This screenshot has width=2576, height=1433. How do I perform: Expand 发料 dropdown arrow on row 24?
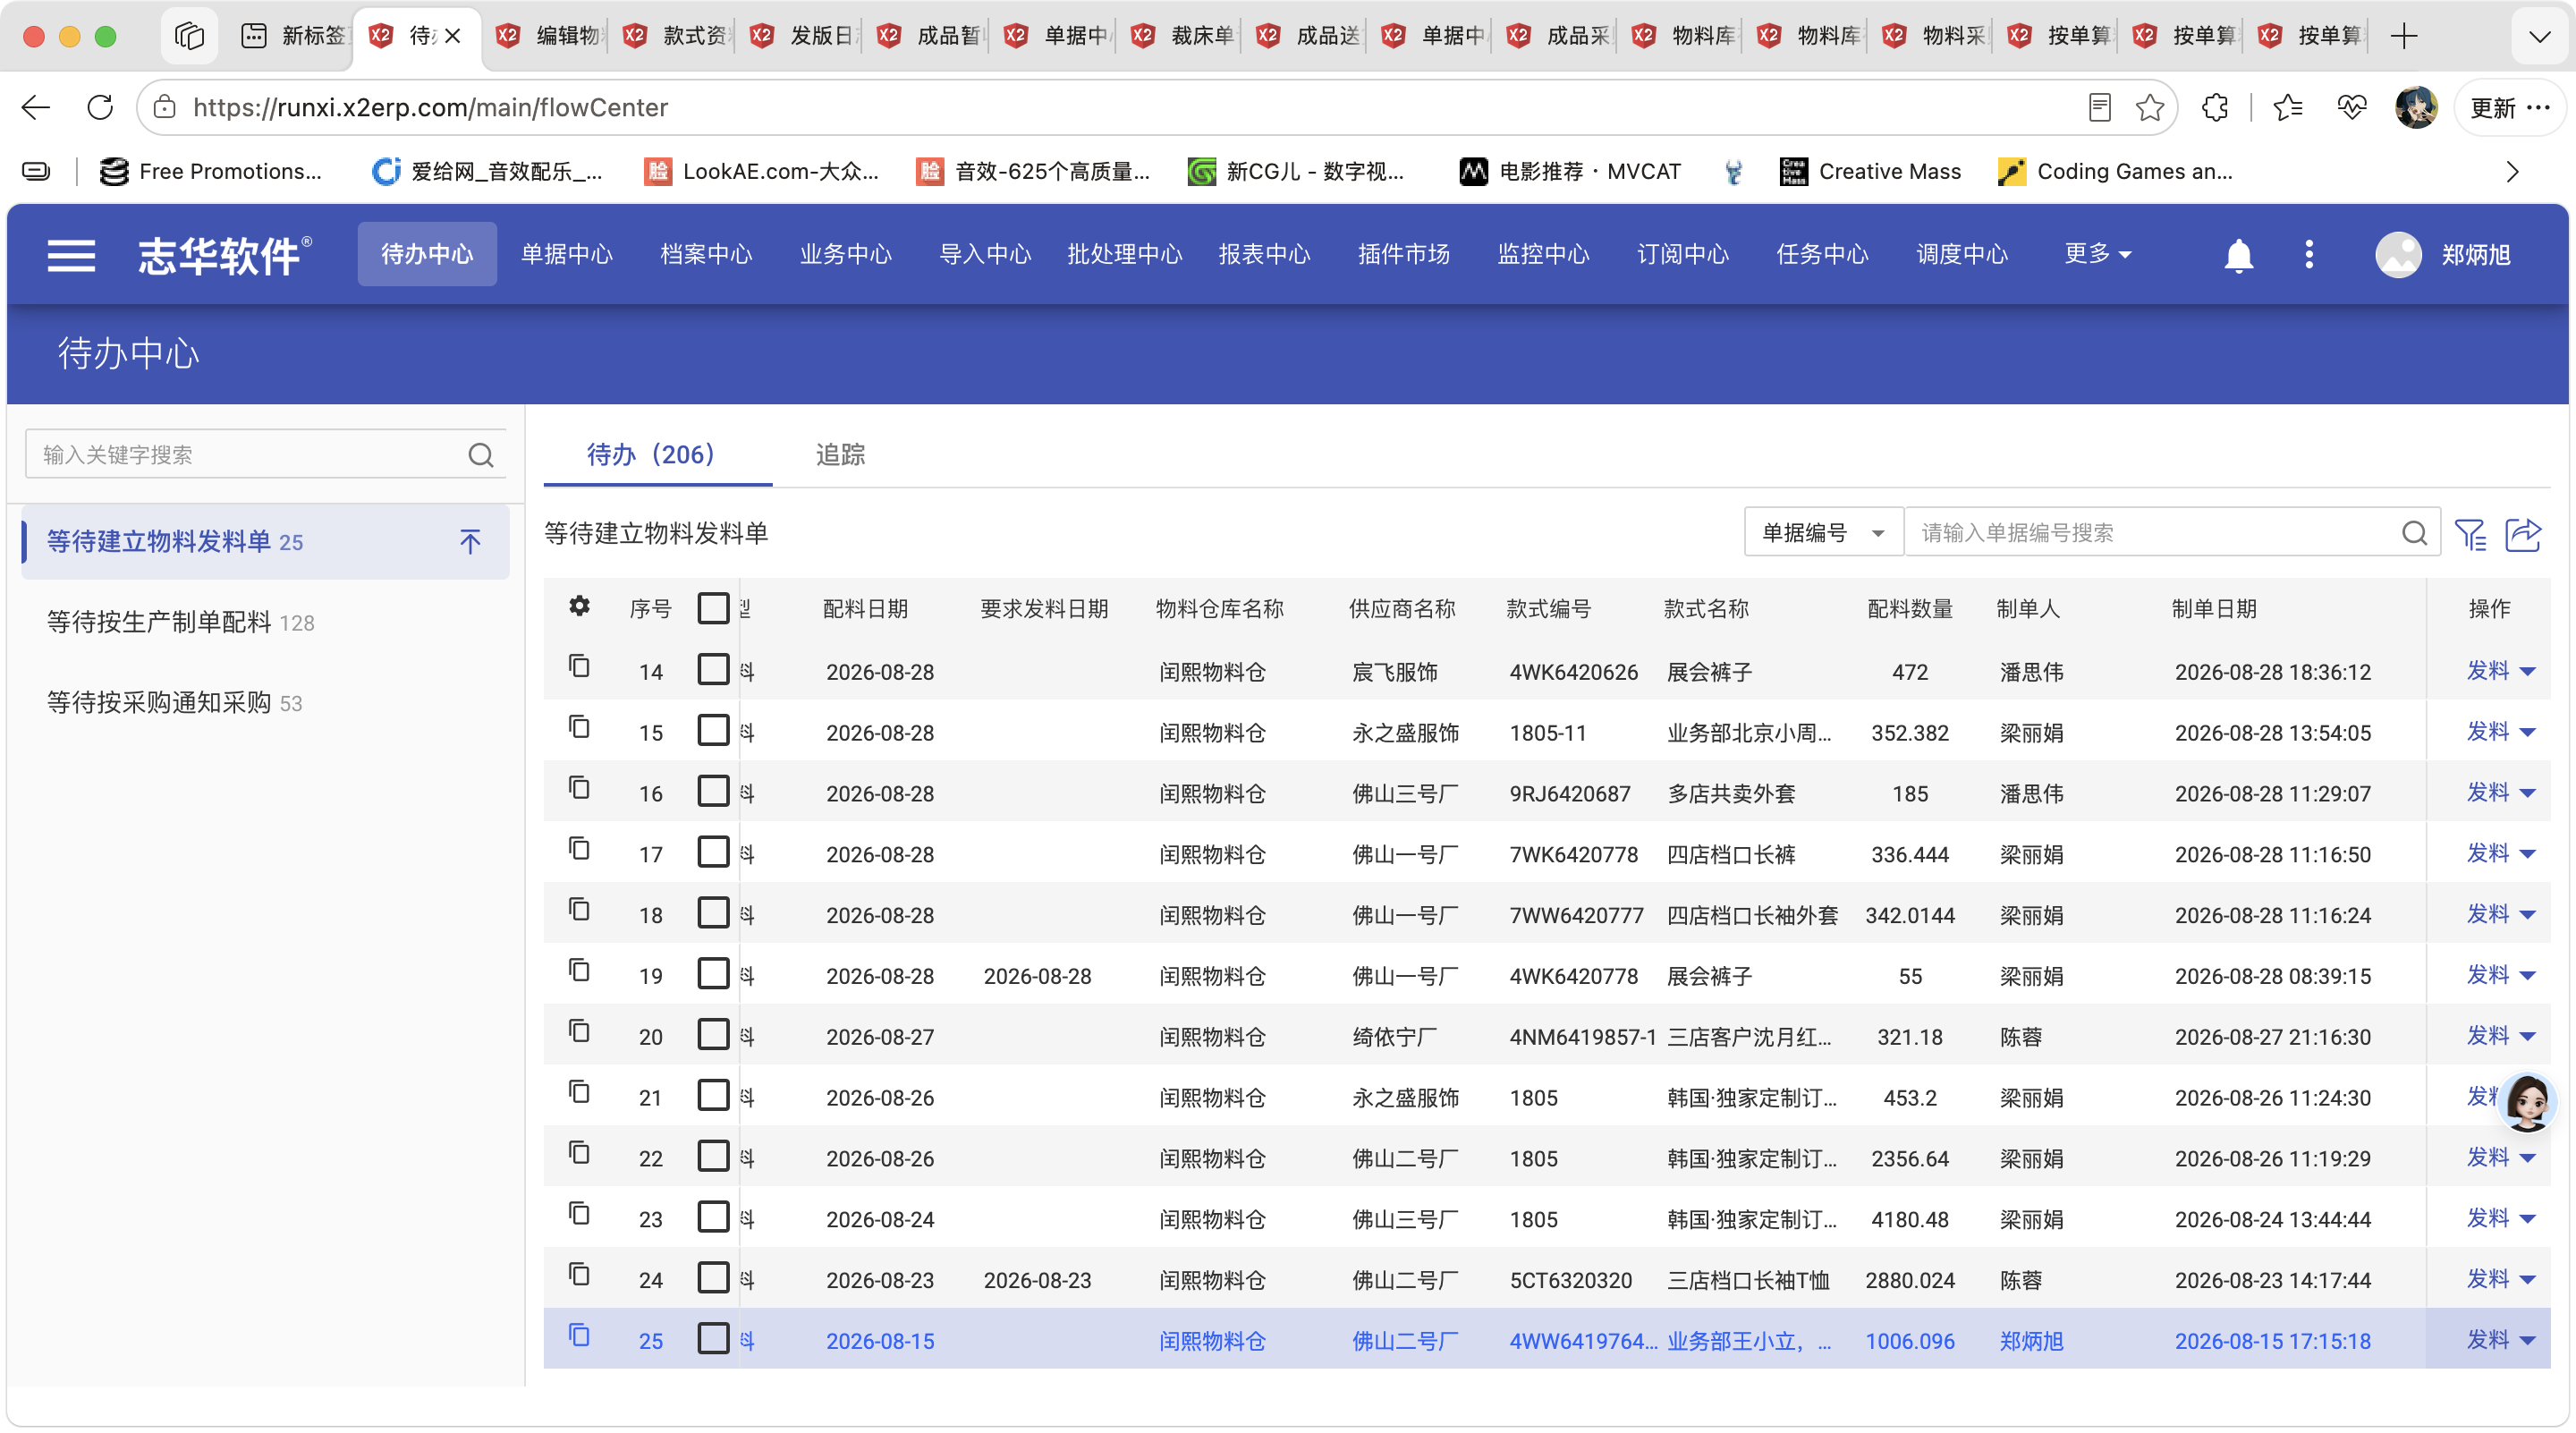2528,1280
